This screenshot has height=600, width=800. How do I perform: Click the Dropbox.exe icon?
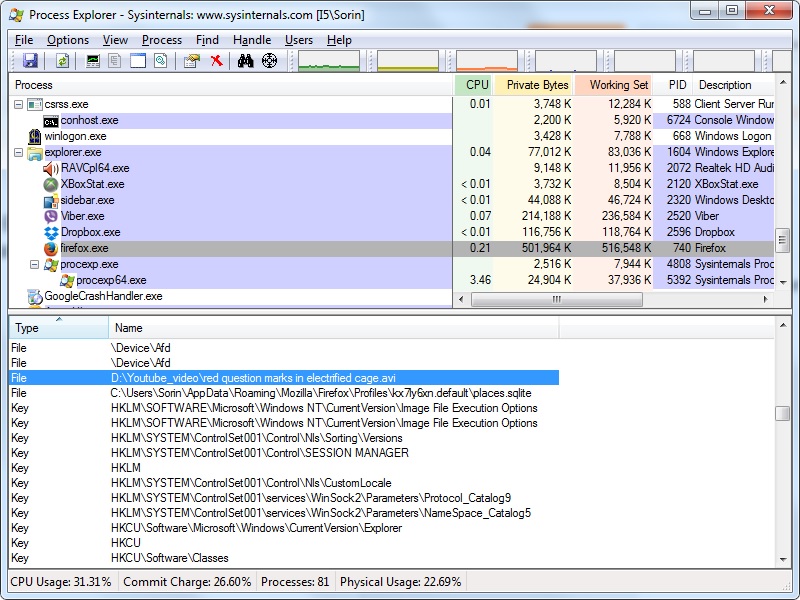pos(51,233)
